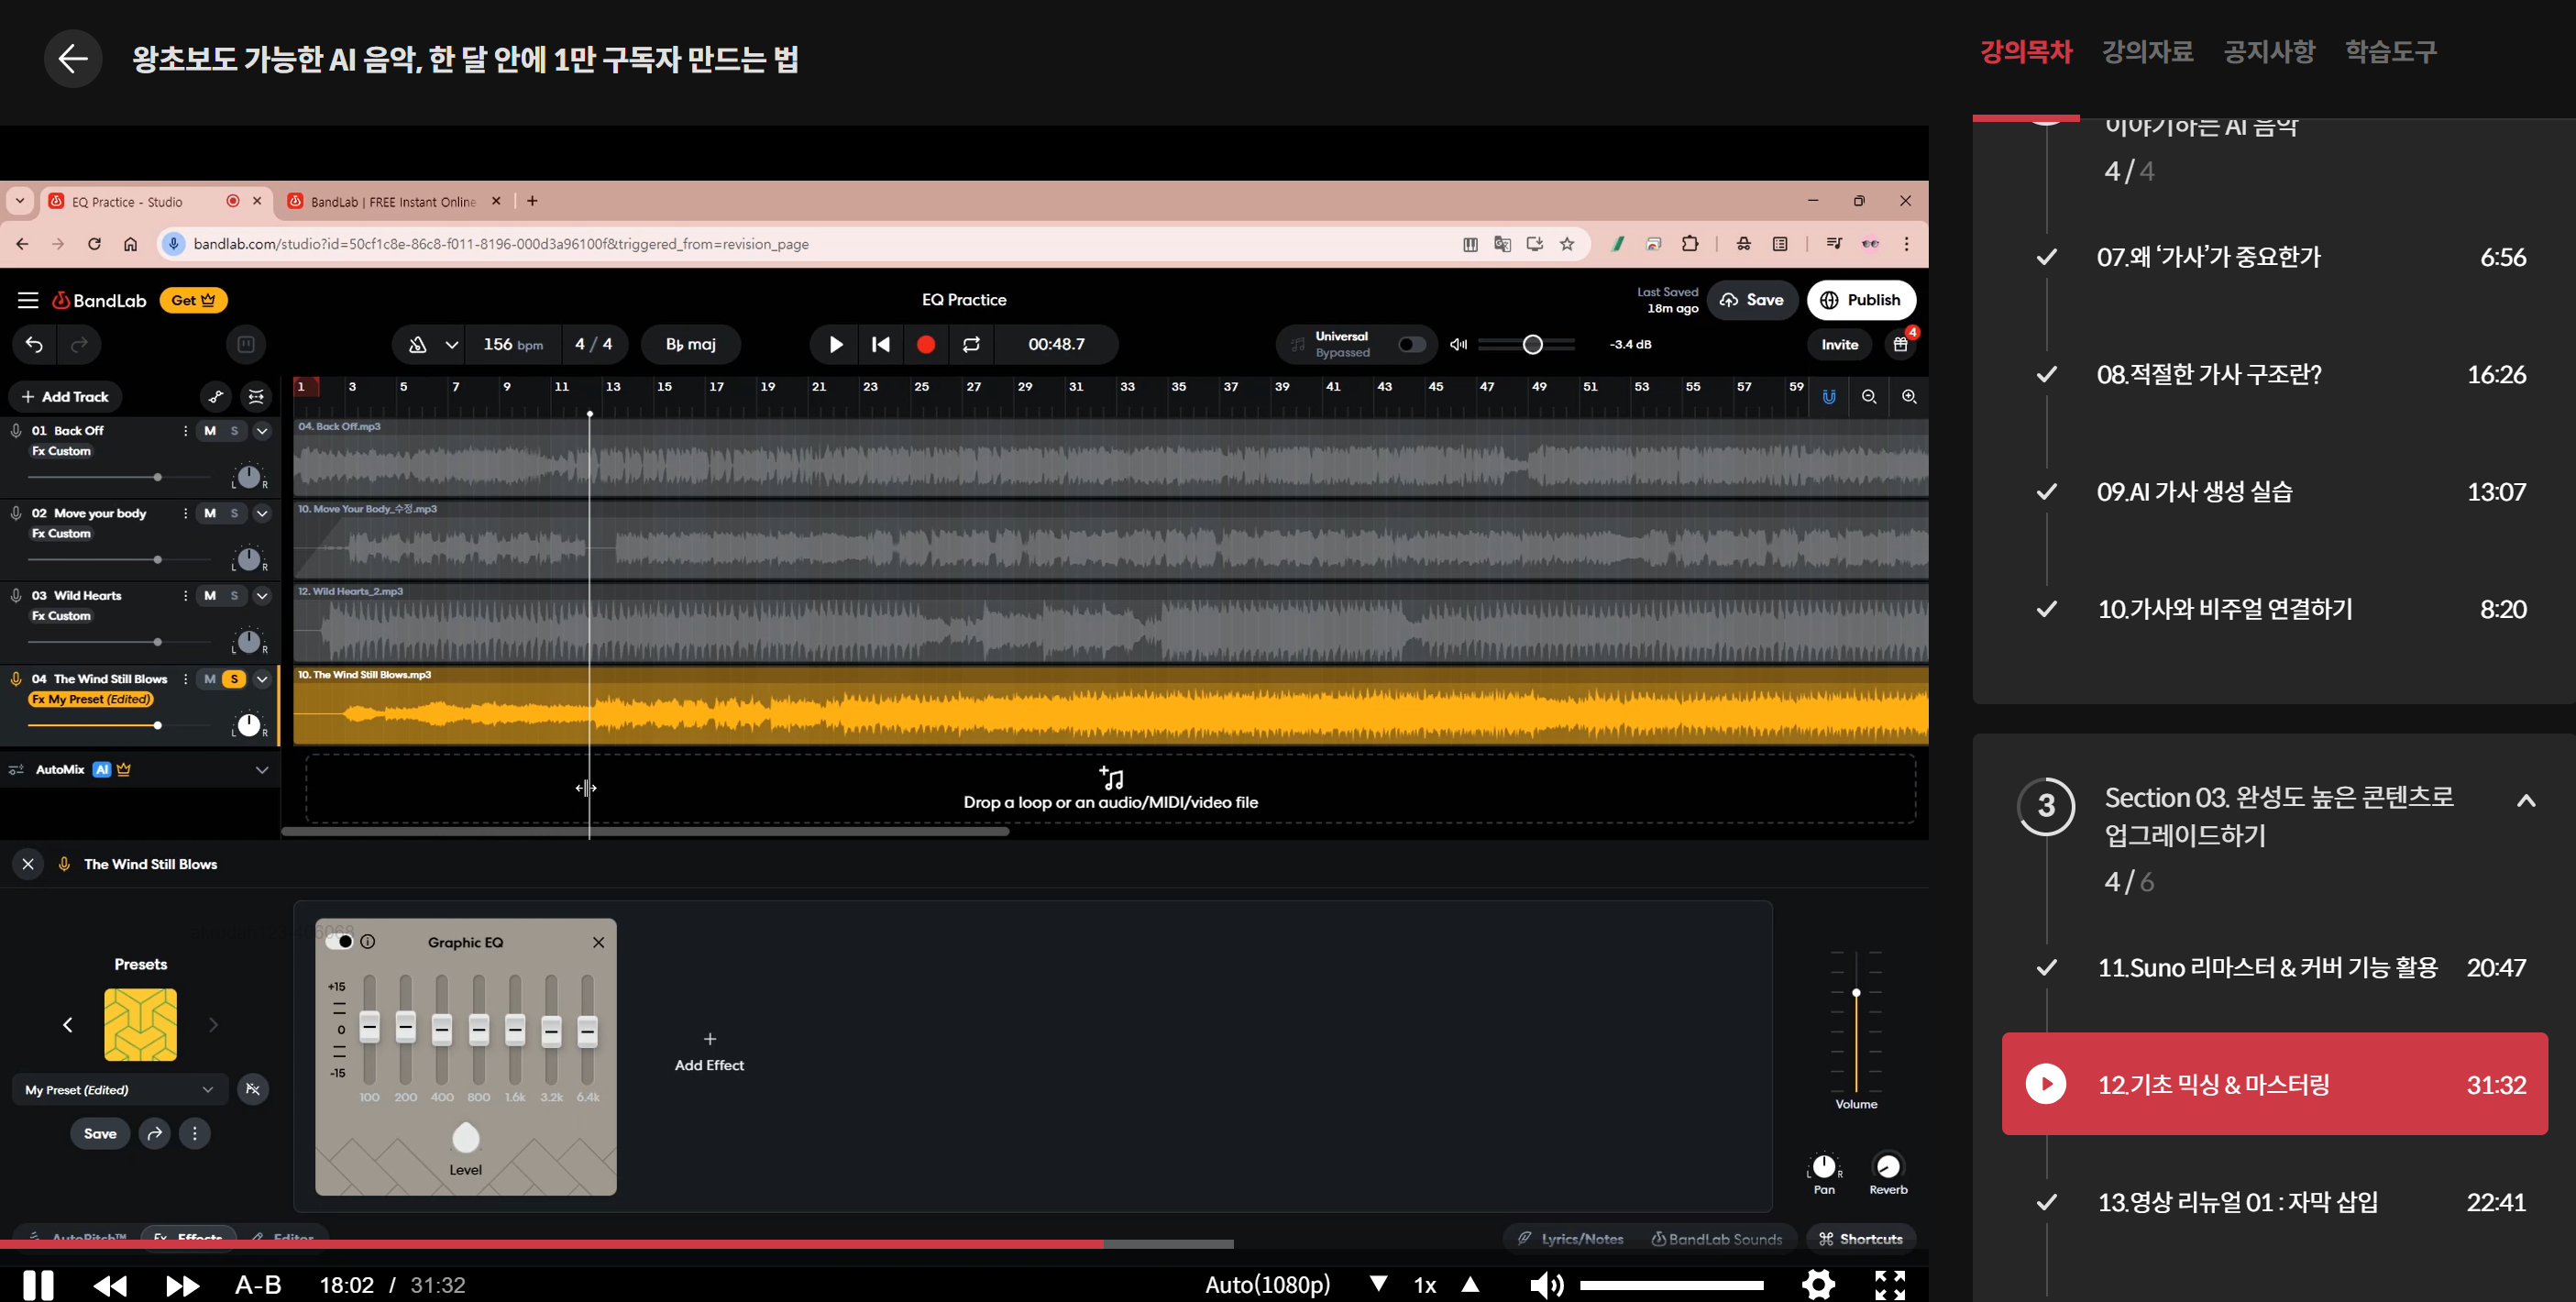Screen dimensions: 2576x1302
Task: Expand the Wild Hearts track options
Action: pyautogui.click(x=262, y=596)
